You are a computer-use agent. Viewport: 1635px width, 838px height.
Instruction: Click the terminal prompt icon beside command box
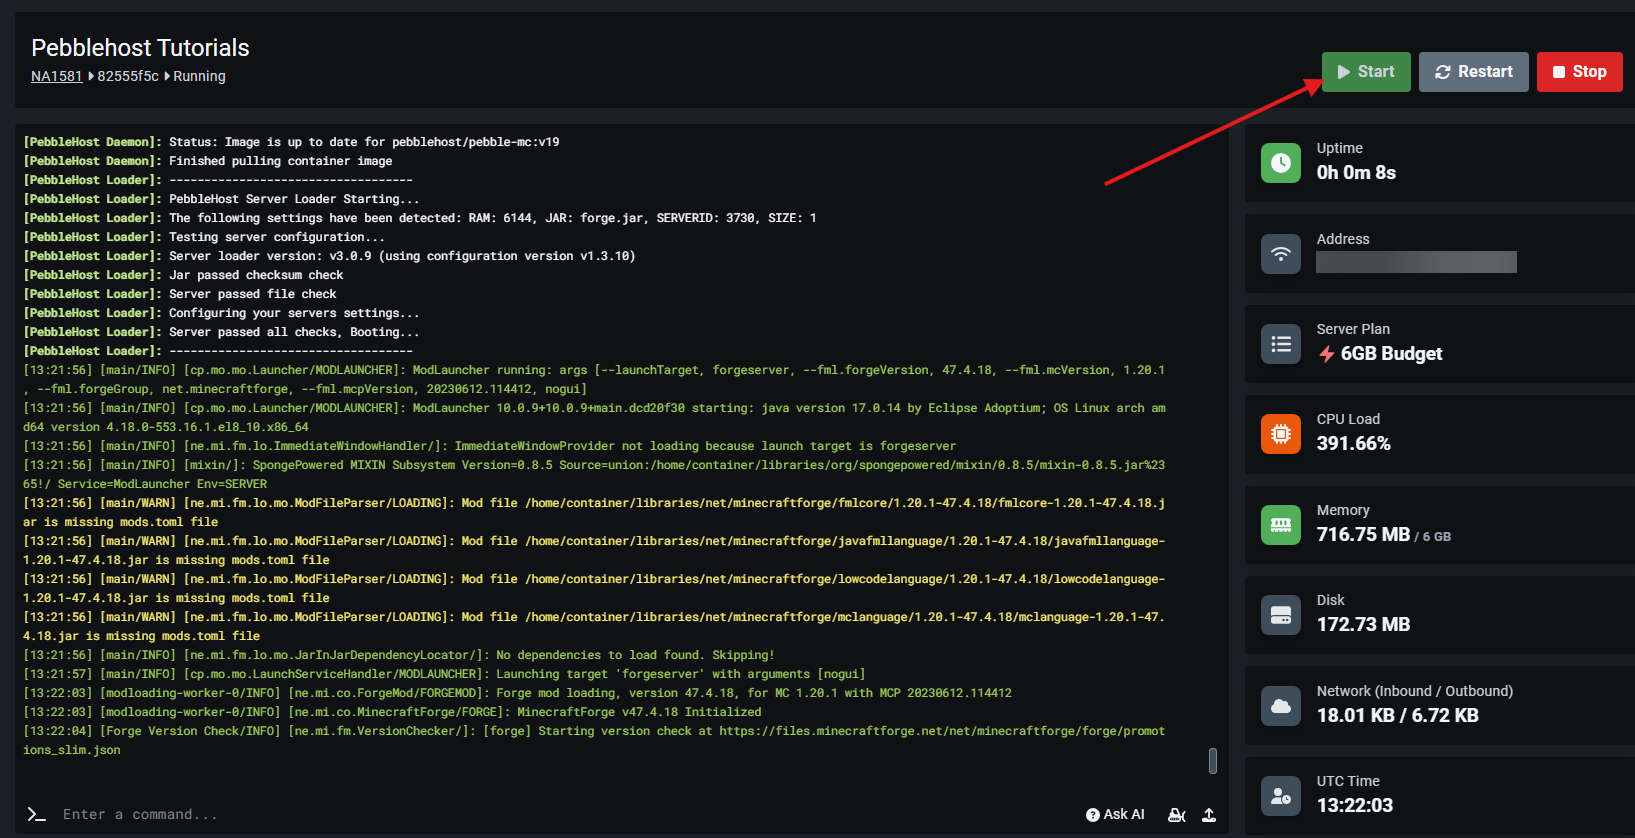(37, 815)
